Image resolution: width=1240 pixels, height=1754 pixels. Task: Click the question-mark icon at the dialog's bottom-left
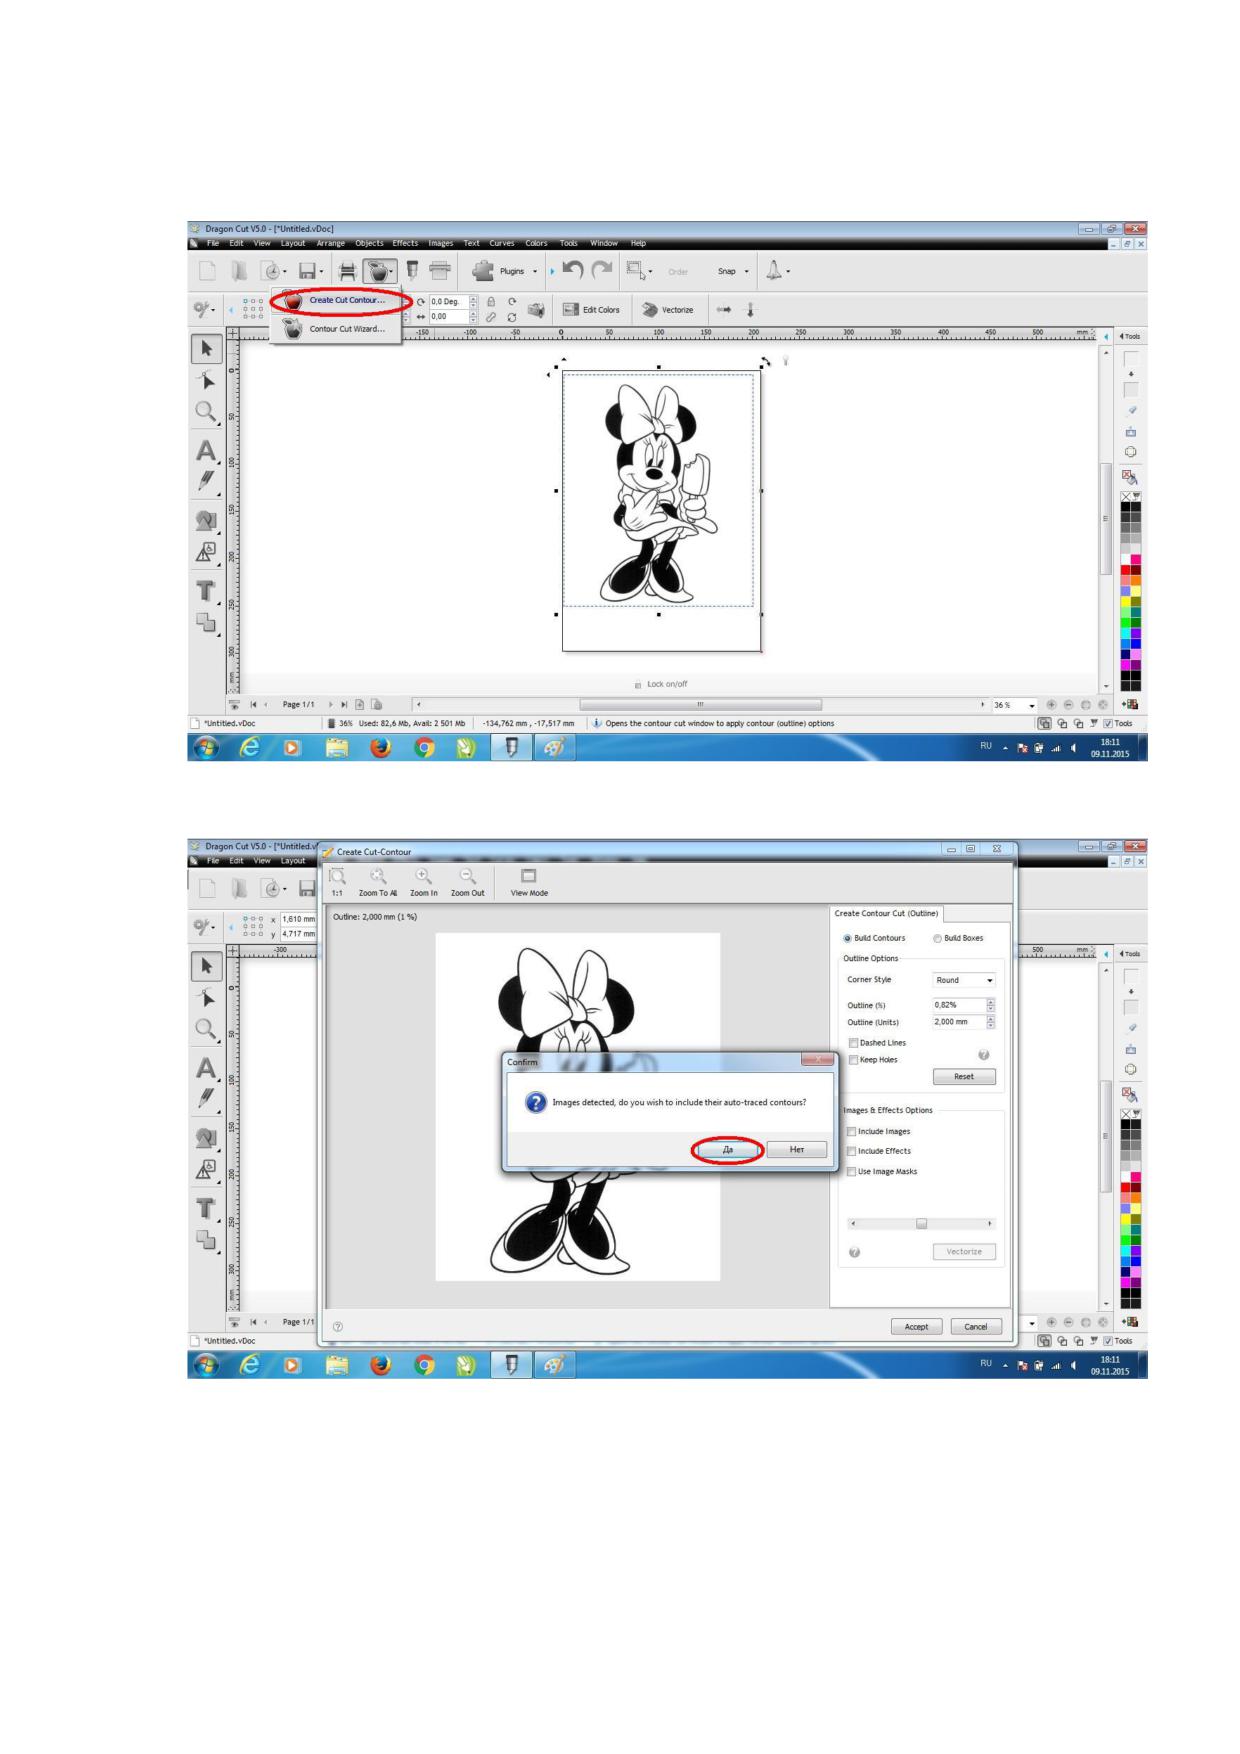pyautogui.click(x=338, y=1327)
